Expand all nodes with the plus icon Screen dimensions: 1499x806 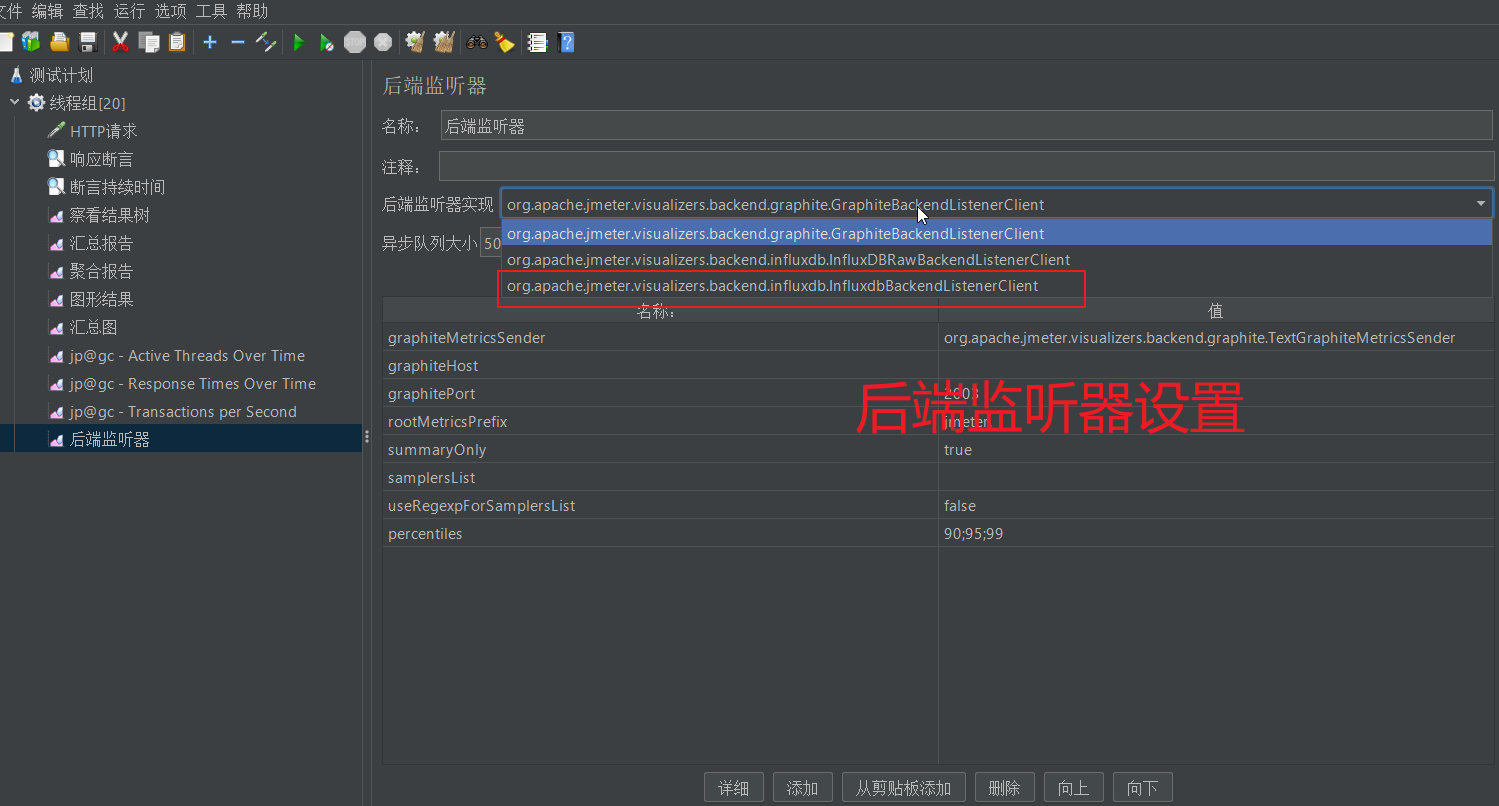210,42
